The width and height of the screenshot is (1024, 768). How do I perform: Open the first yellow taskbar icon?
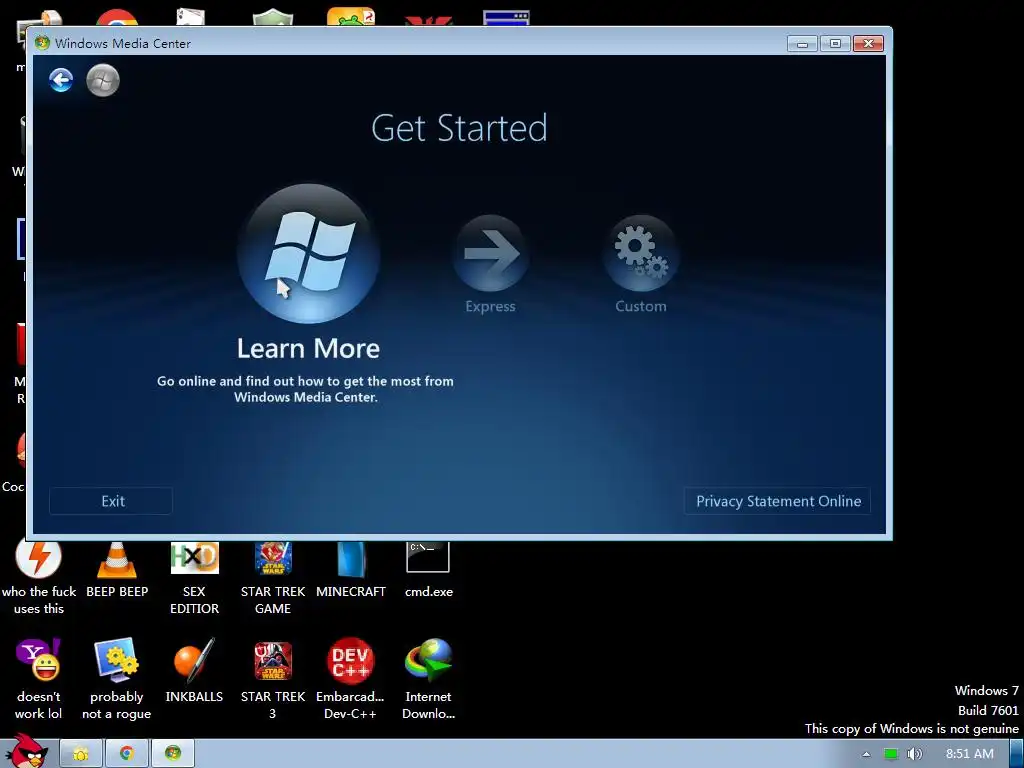tap(81, 754)
